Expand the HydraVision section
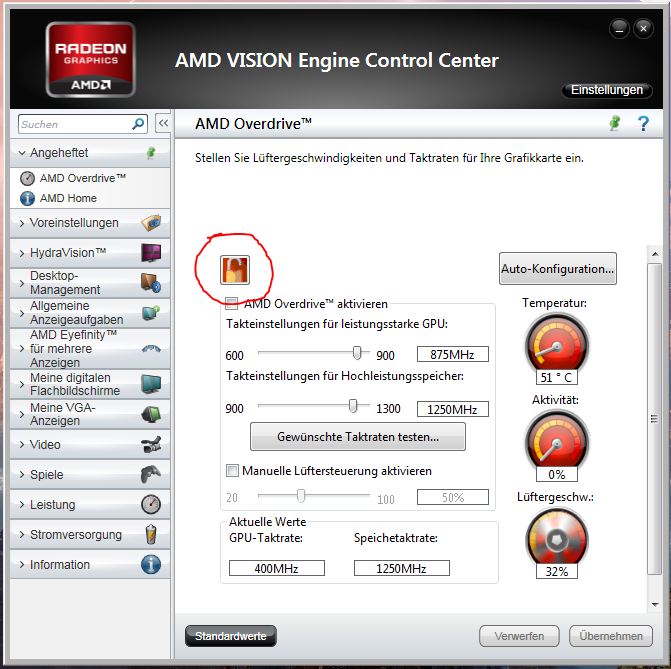 [21, 253]
